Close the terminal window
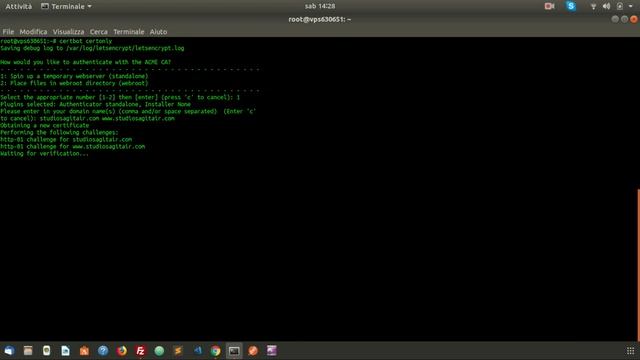Image resolution: width=640 pixels, height=360 pixels. tap(633, 19)
